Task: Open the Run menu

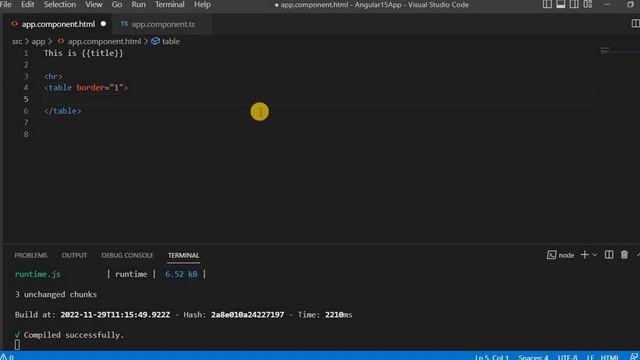Action: (138, 4)
